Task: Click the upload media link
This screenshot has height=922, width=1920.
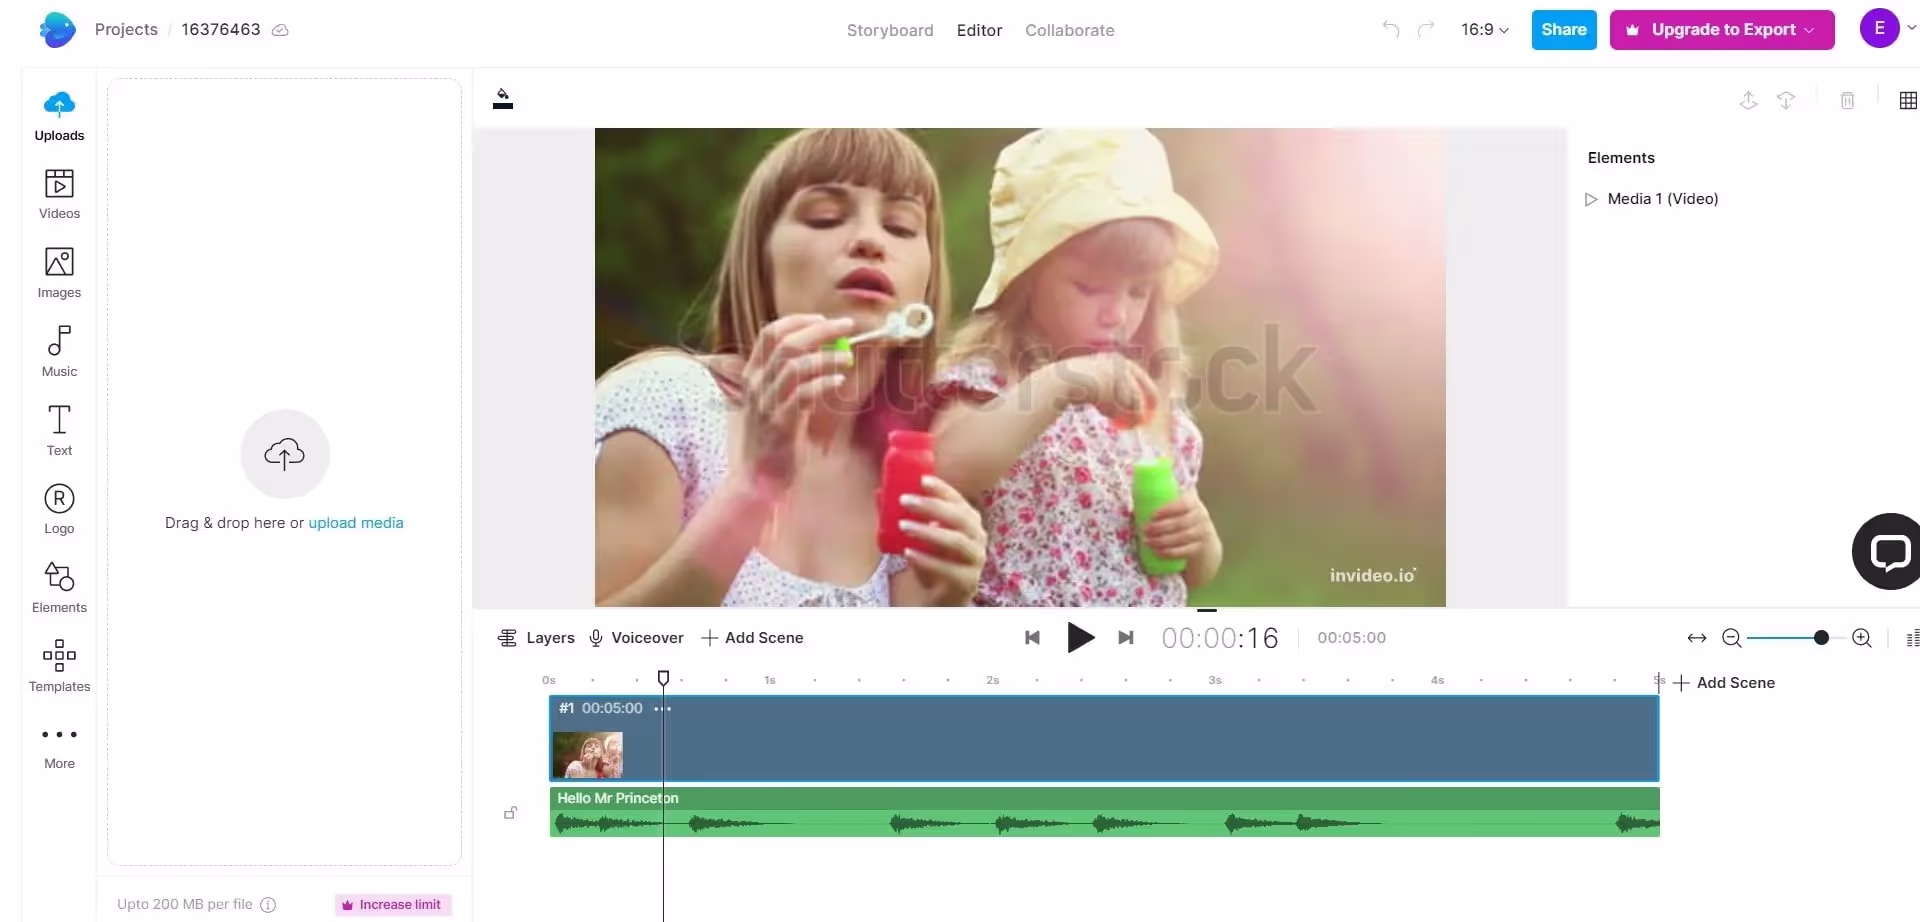Action: click(356, 523)
